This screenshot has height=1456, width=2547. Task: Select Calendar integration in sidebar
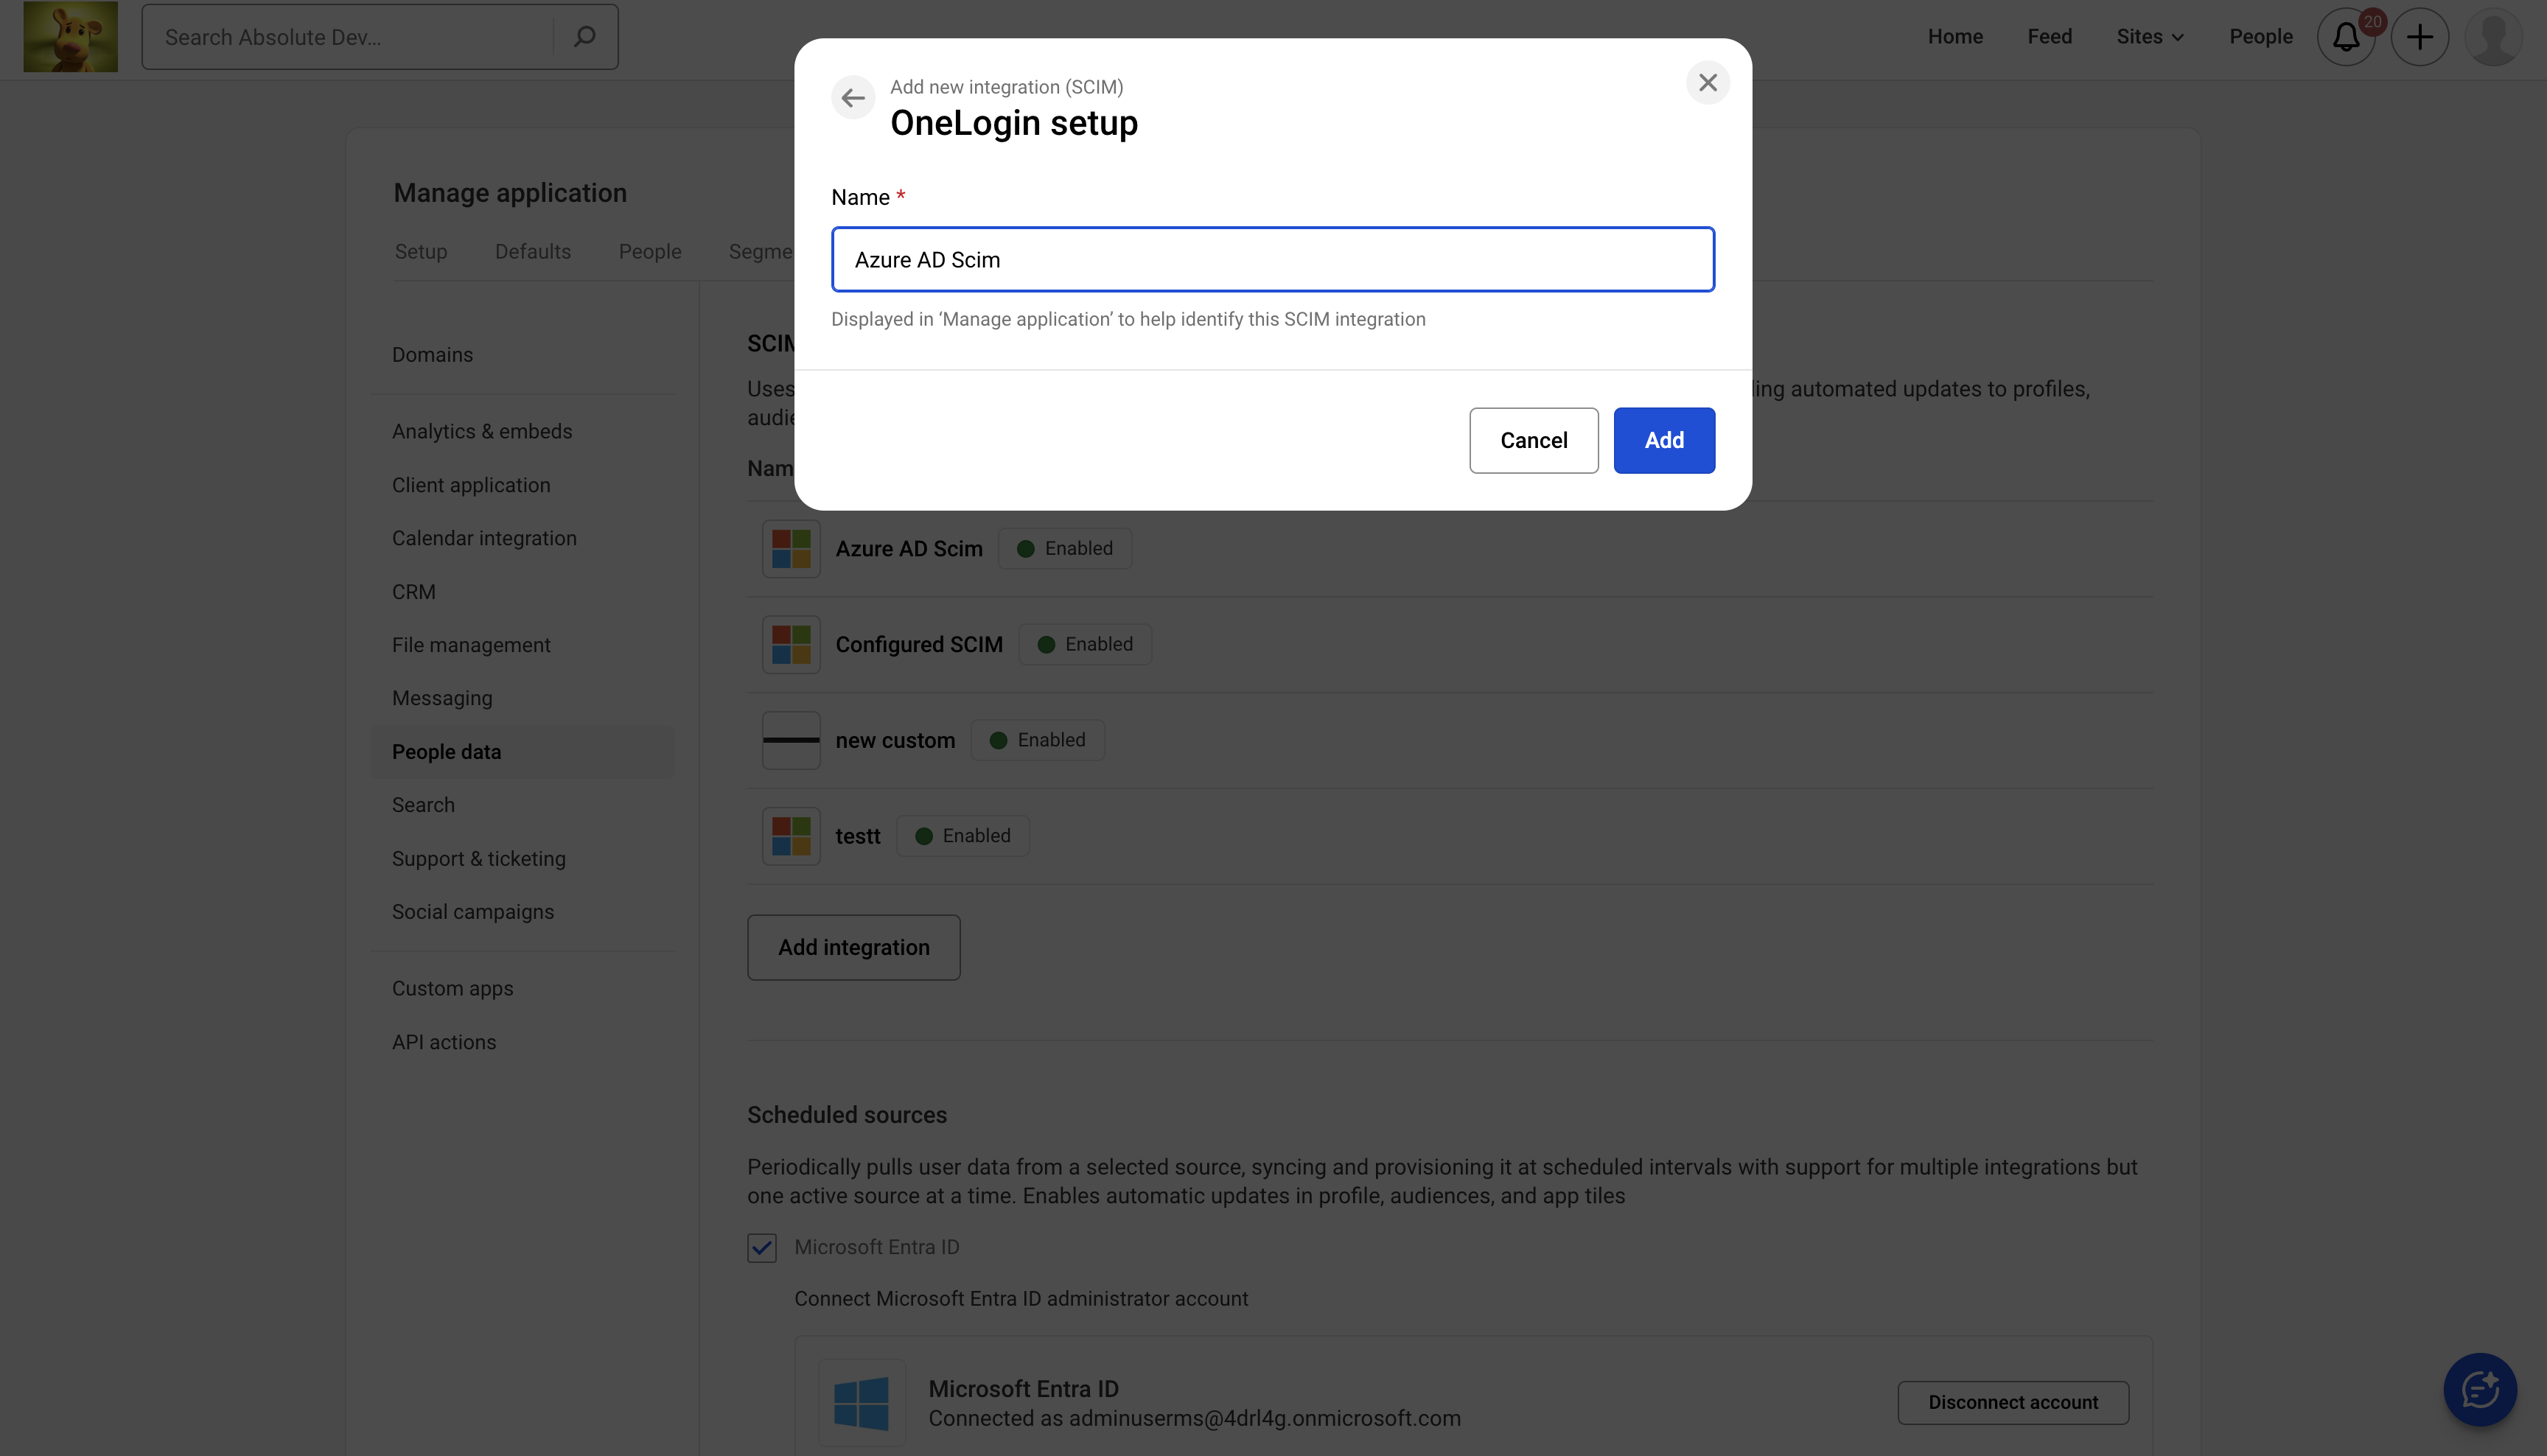pos(484,538)
